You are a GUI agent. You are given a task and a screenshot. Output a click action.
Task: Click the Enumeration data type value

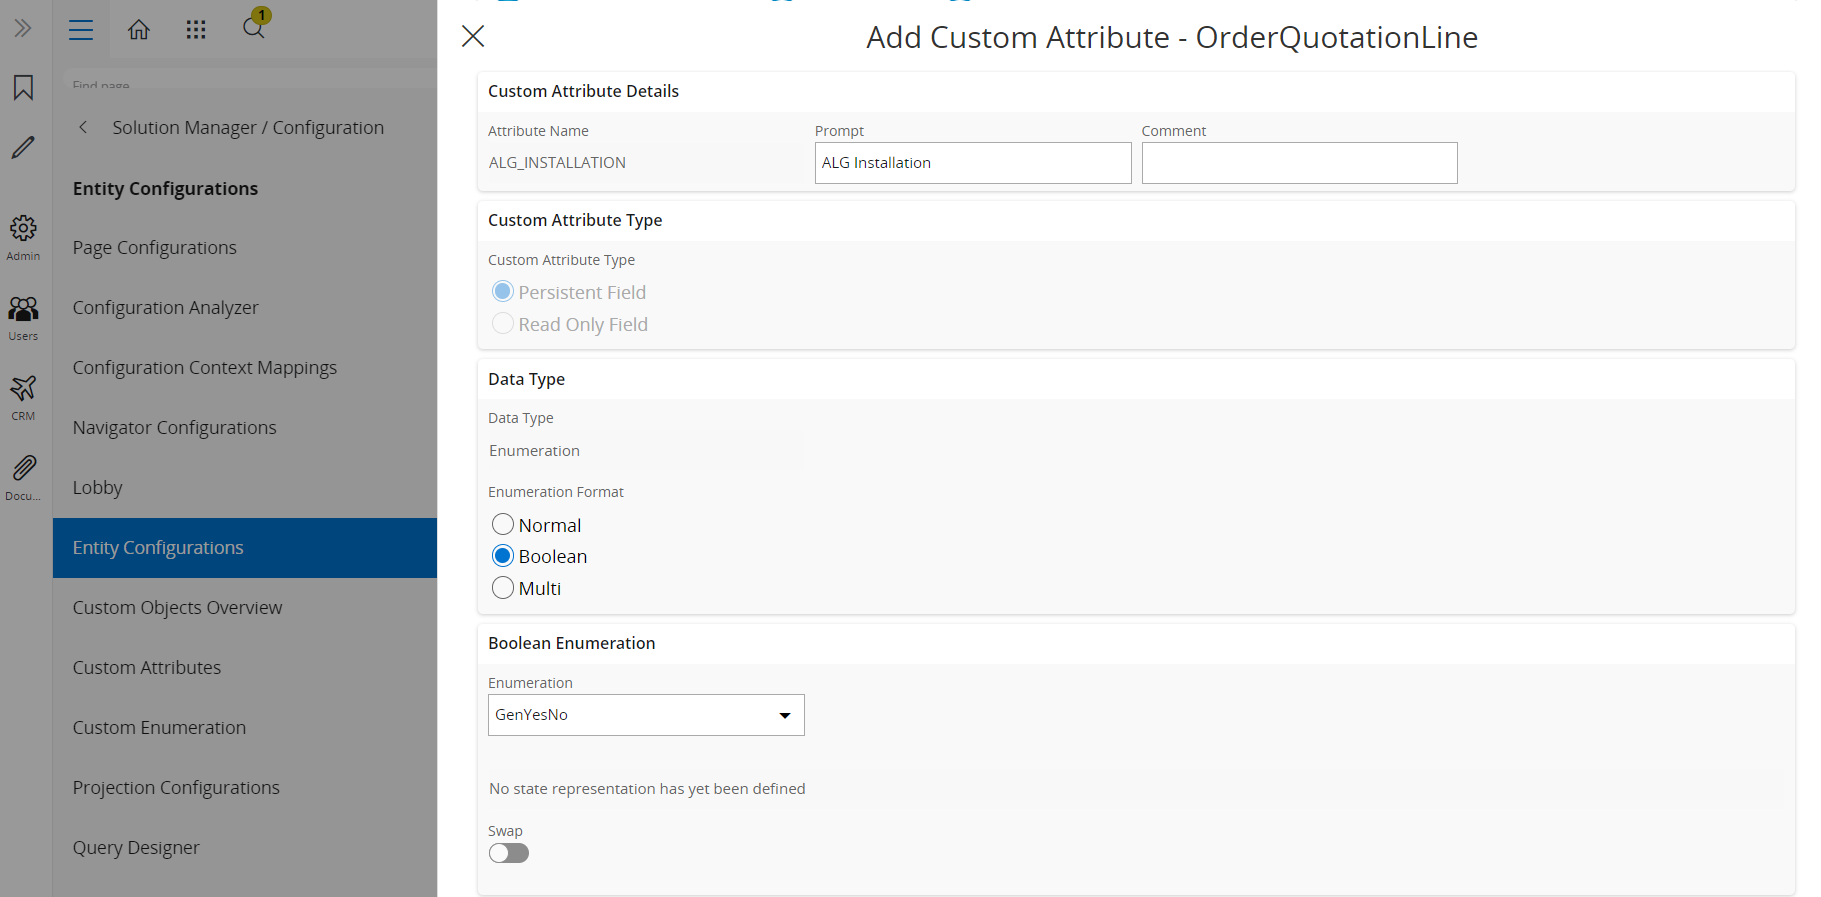tap(534, 450)
